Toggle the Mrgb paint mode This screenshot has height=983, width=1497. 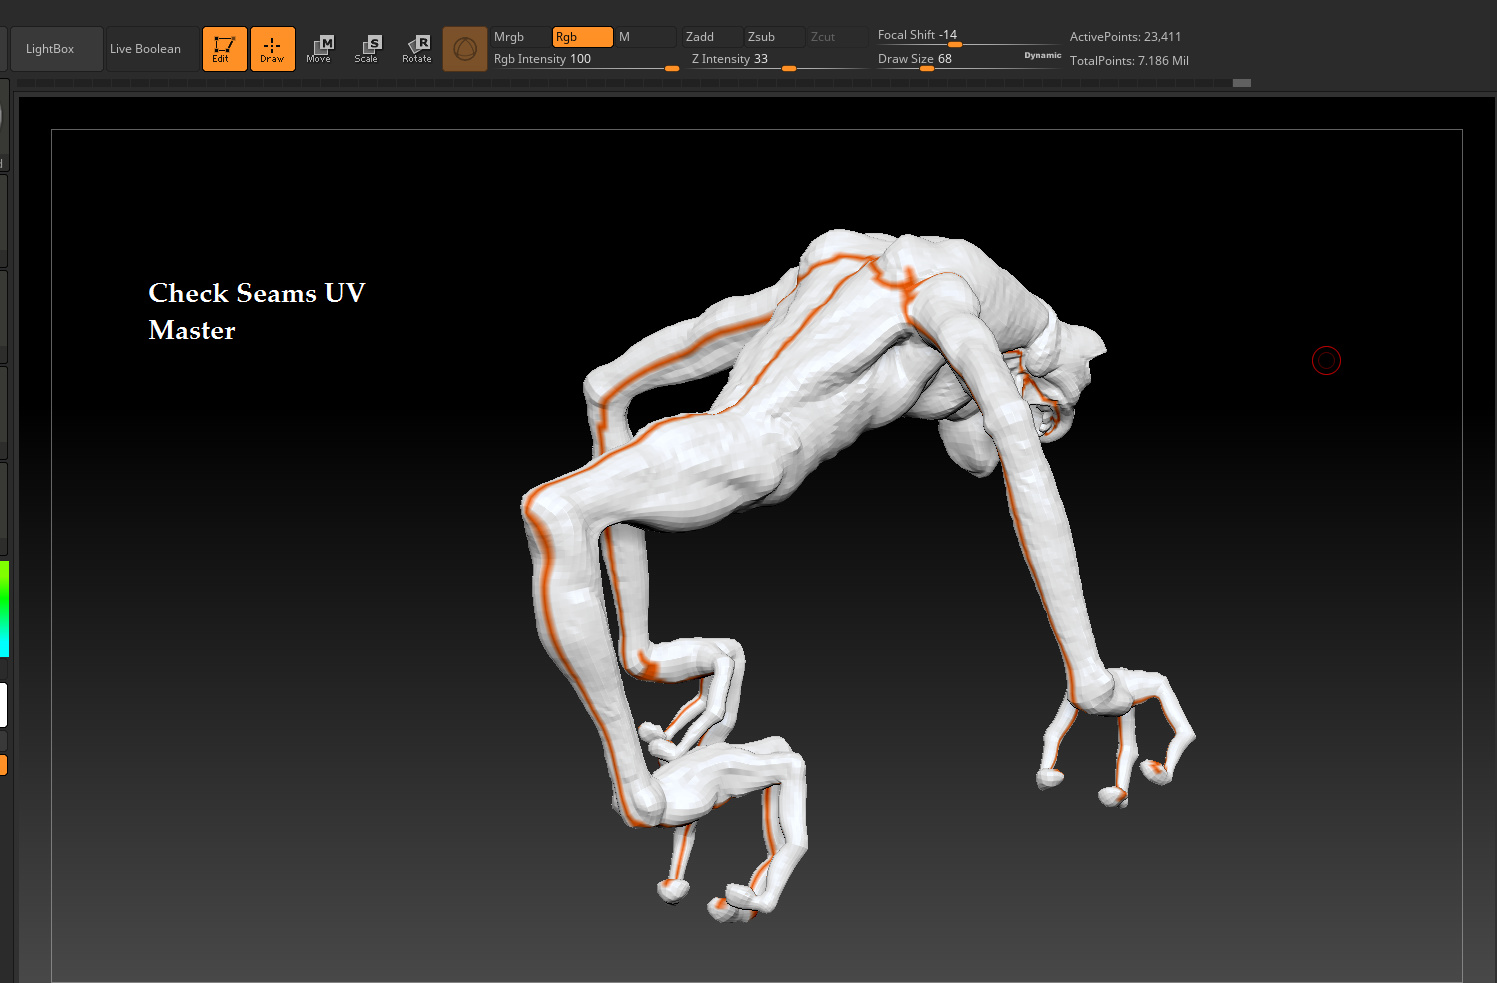coord(520,37)
